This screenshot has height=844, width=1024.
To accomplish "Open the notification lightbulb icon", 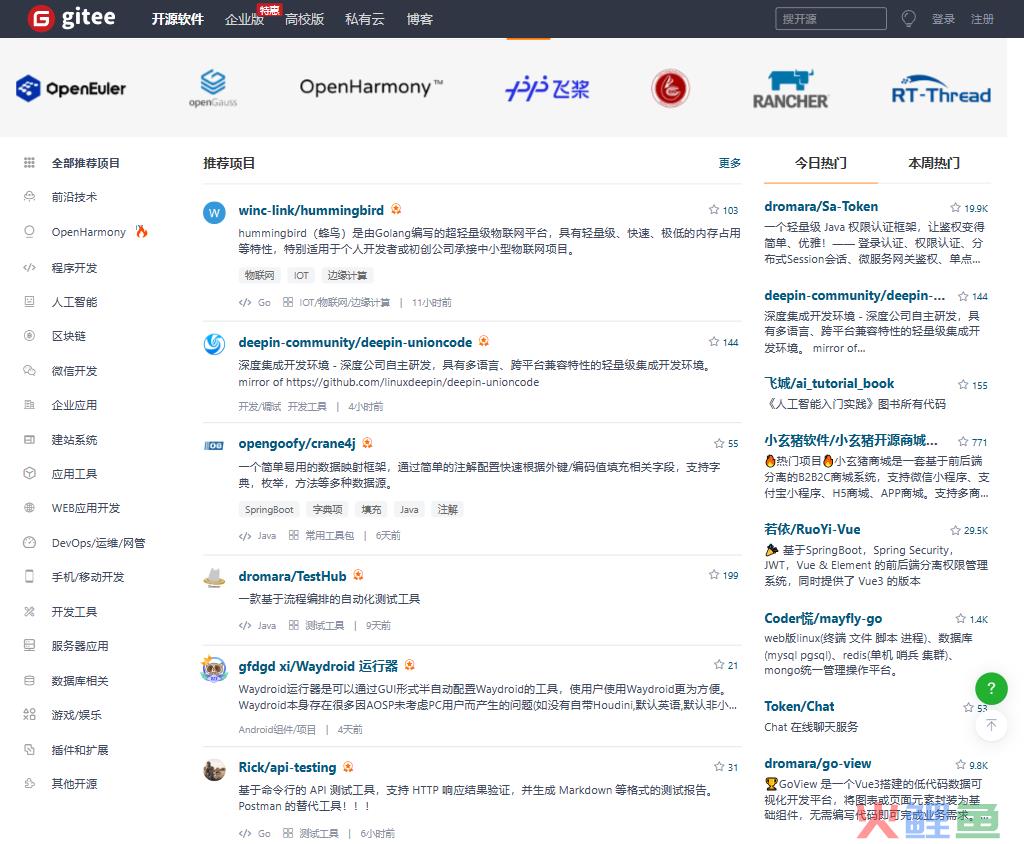I will pyautogui.click(x=908, y=19).
